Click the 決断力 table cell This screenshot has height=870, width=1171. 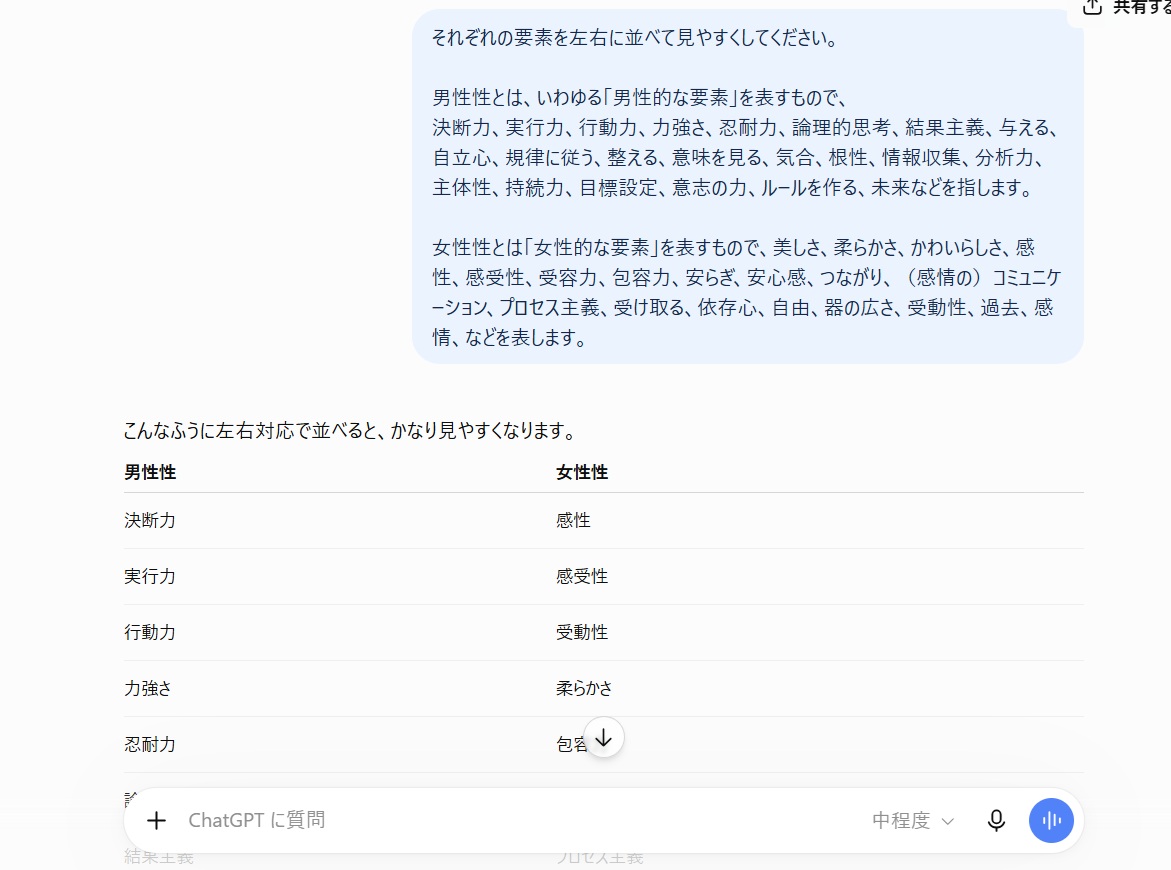pyautogui.click(x=150, y=521)
